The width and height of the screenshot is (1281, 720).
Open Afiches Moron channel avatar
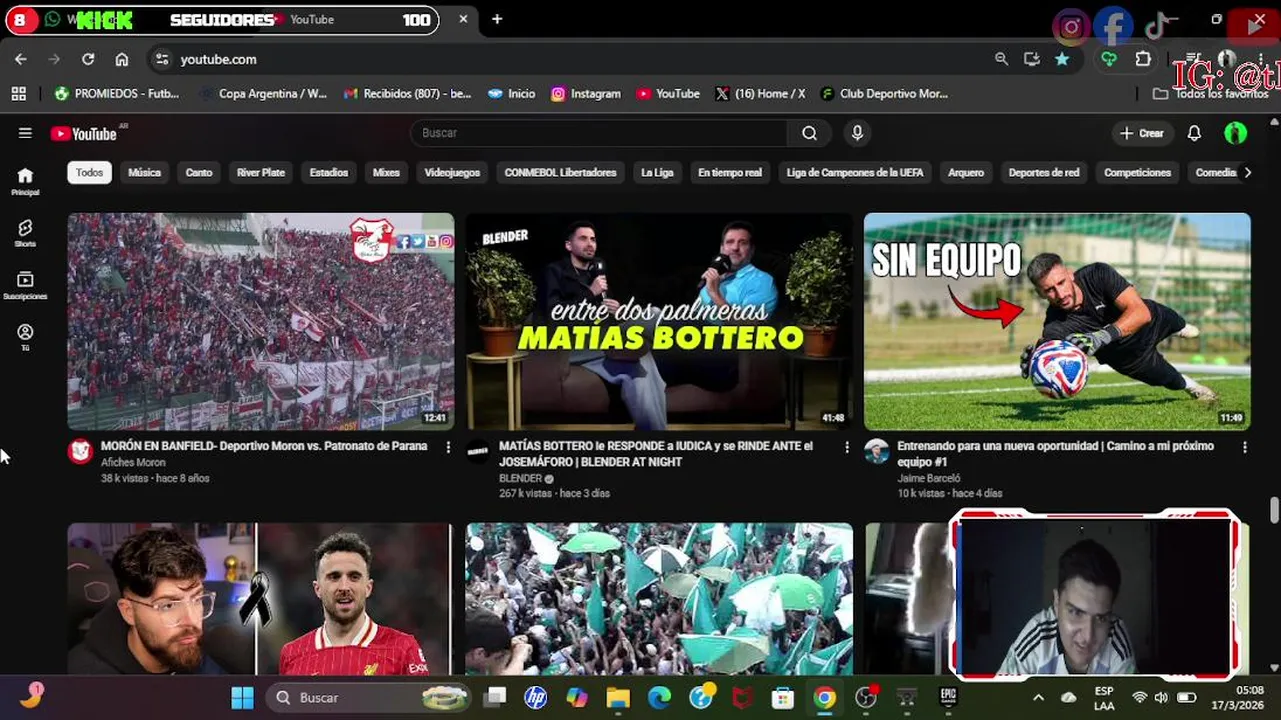[x=80, y=451]
